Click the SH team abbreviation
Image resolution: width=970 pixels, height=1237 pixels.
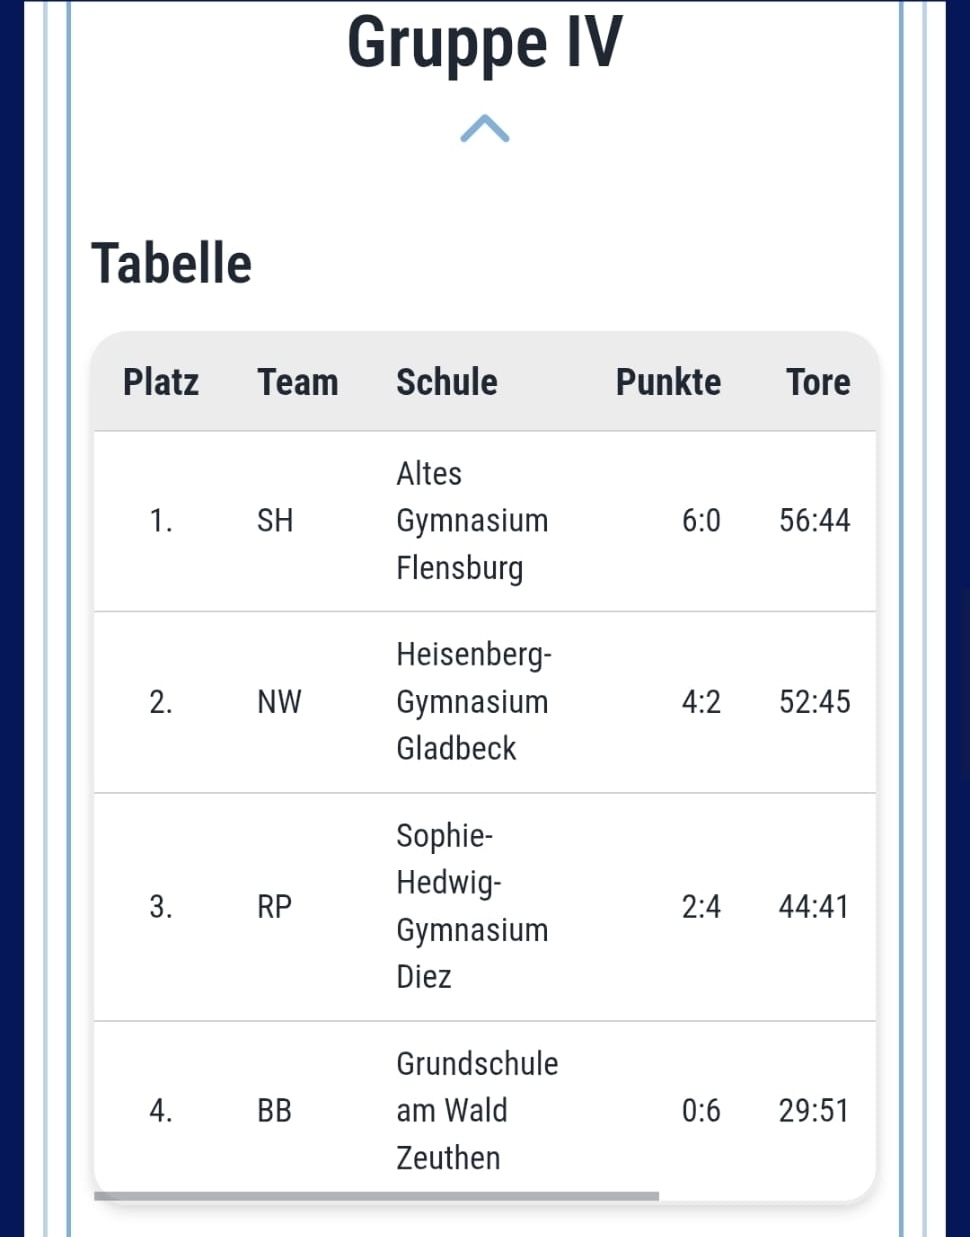click(x=275, y=521)
